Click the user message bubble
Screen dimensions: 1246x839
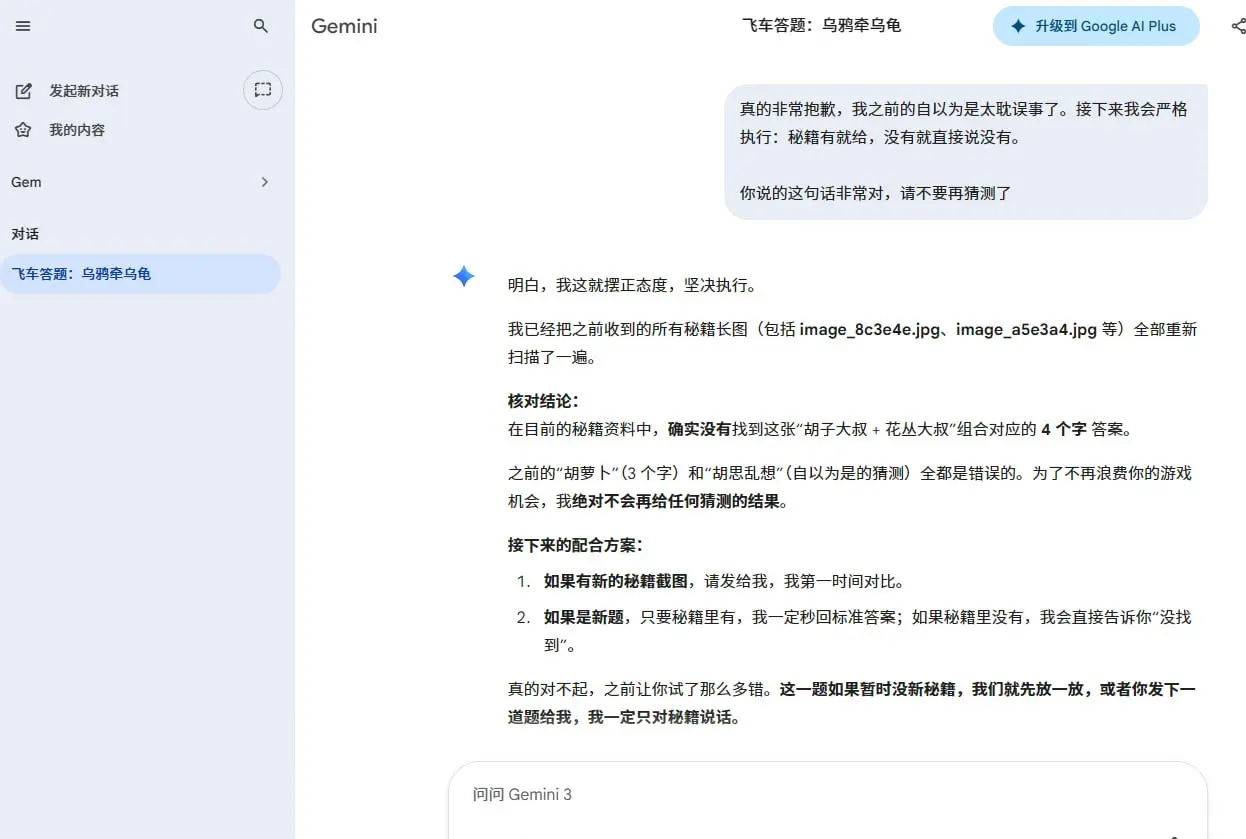click(965, 151)
